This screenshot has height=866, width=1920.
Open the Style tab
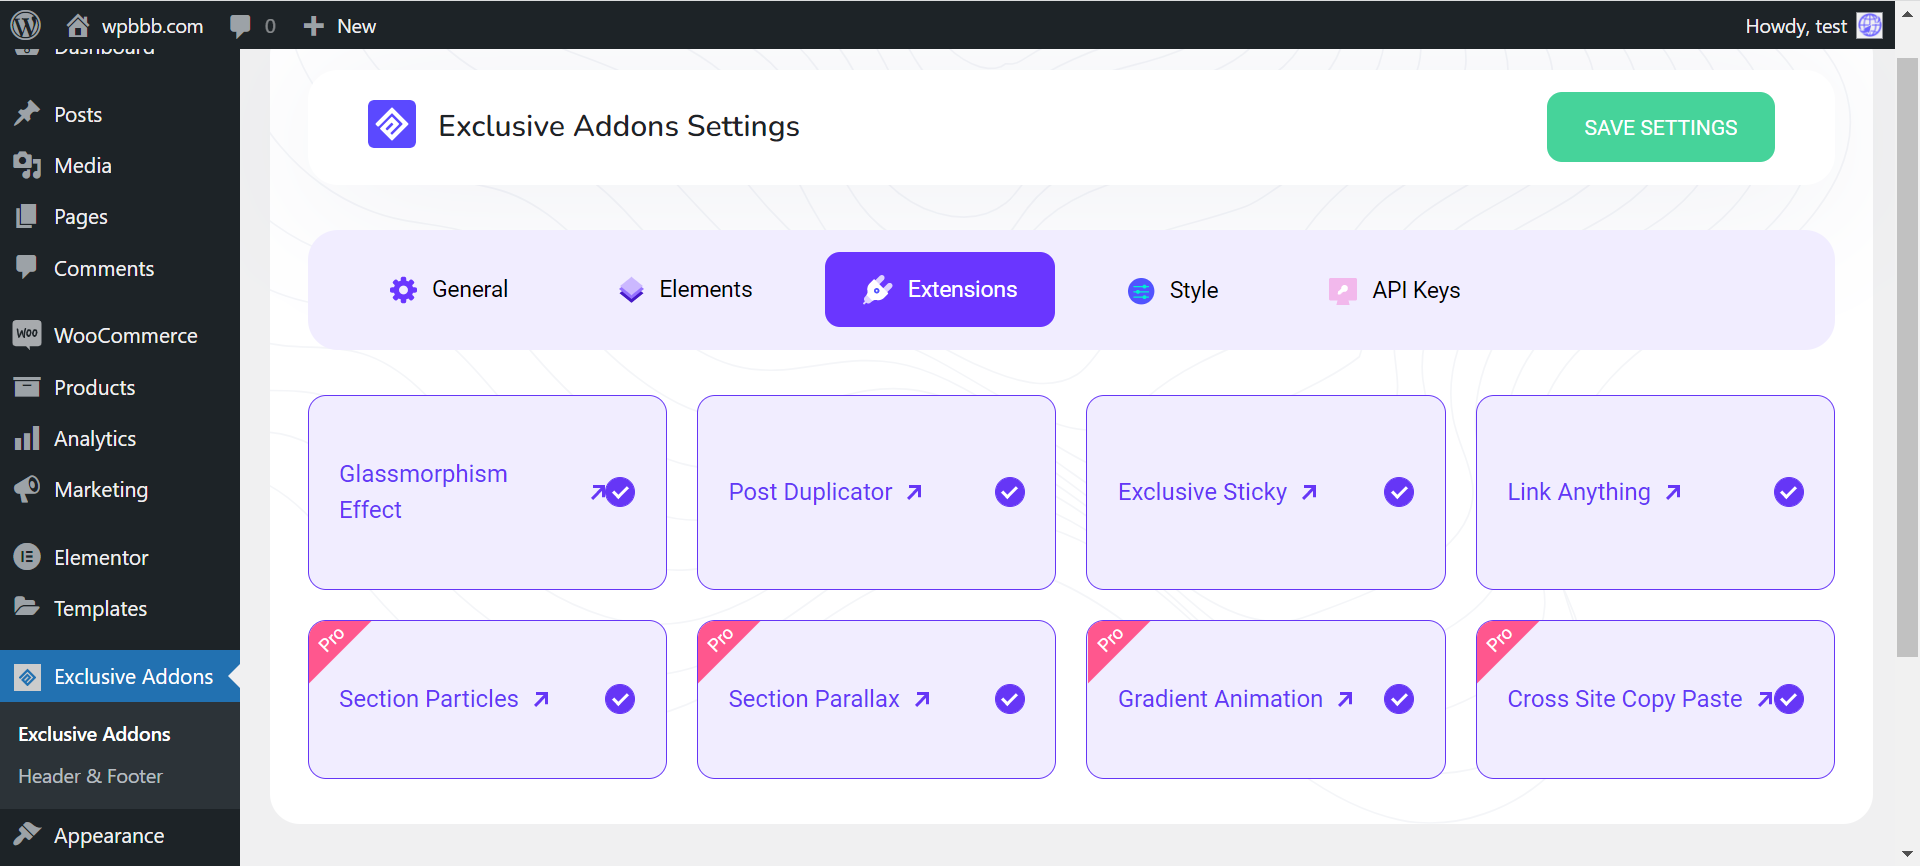(1173, 290)
